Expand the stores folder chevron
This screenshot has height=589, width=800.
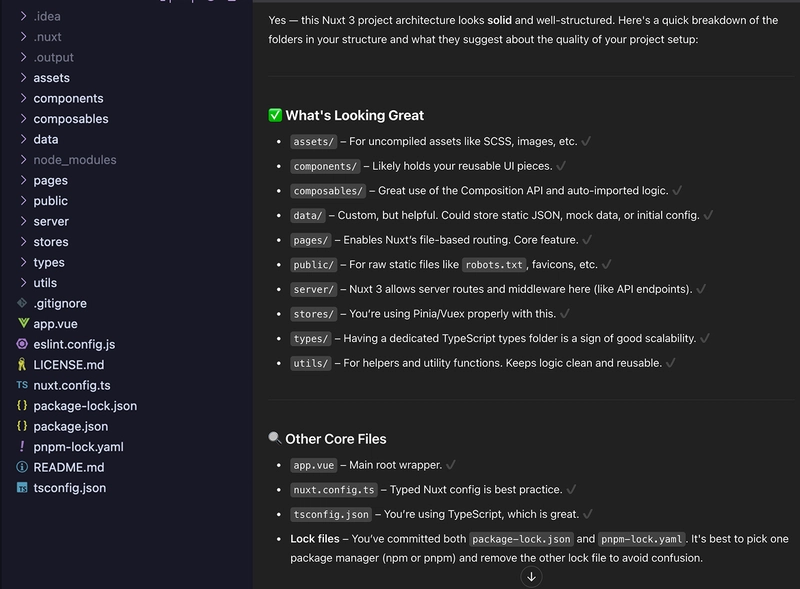23,241
